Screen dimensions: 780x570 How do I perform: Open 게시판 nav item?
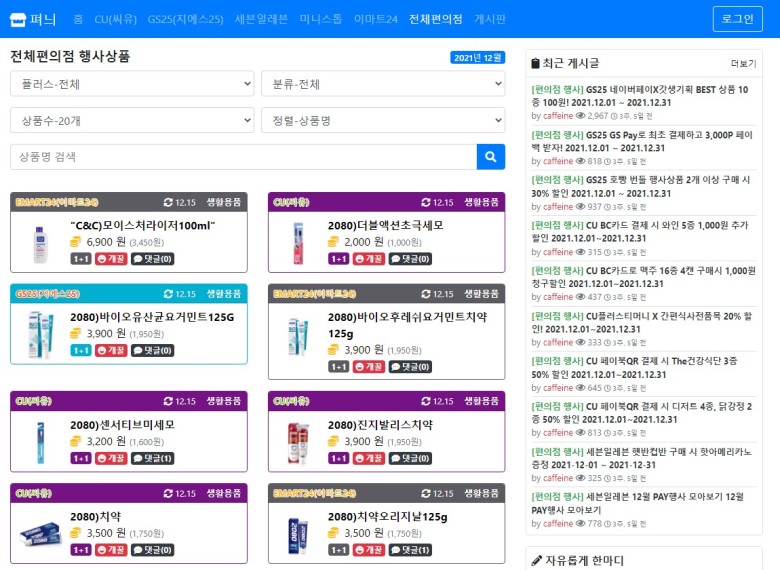point(490,19)
